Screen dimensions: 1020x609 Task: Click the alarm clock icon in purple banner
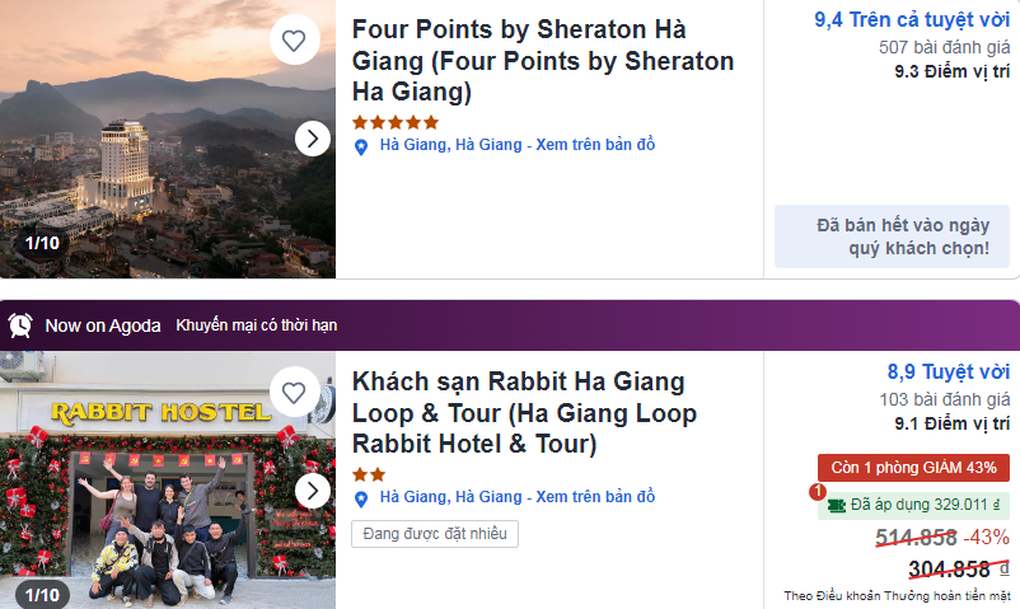point(20,325)
